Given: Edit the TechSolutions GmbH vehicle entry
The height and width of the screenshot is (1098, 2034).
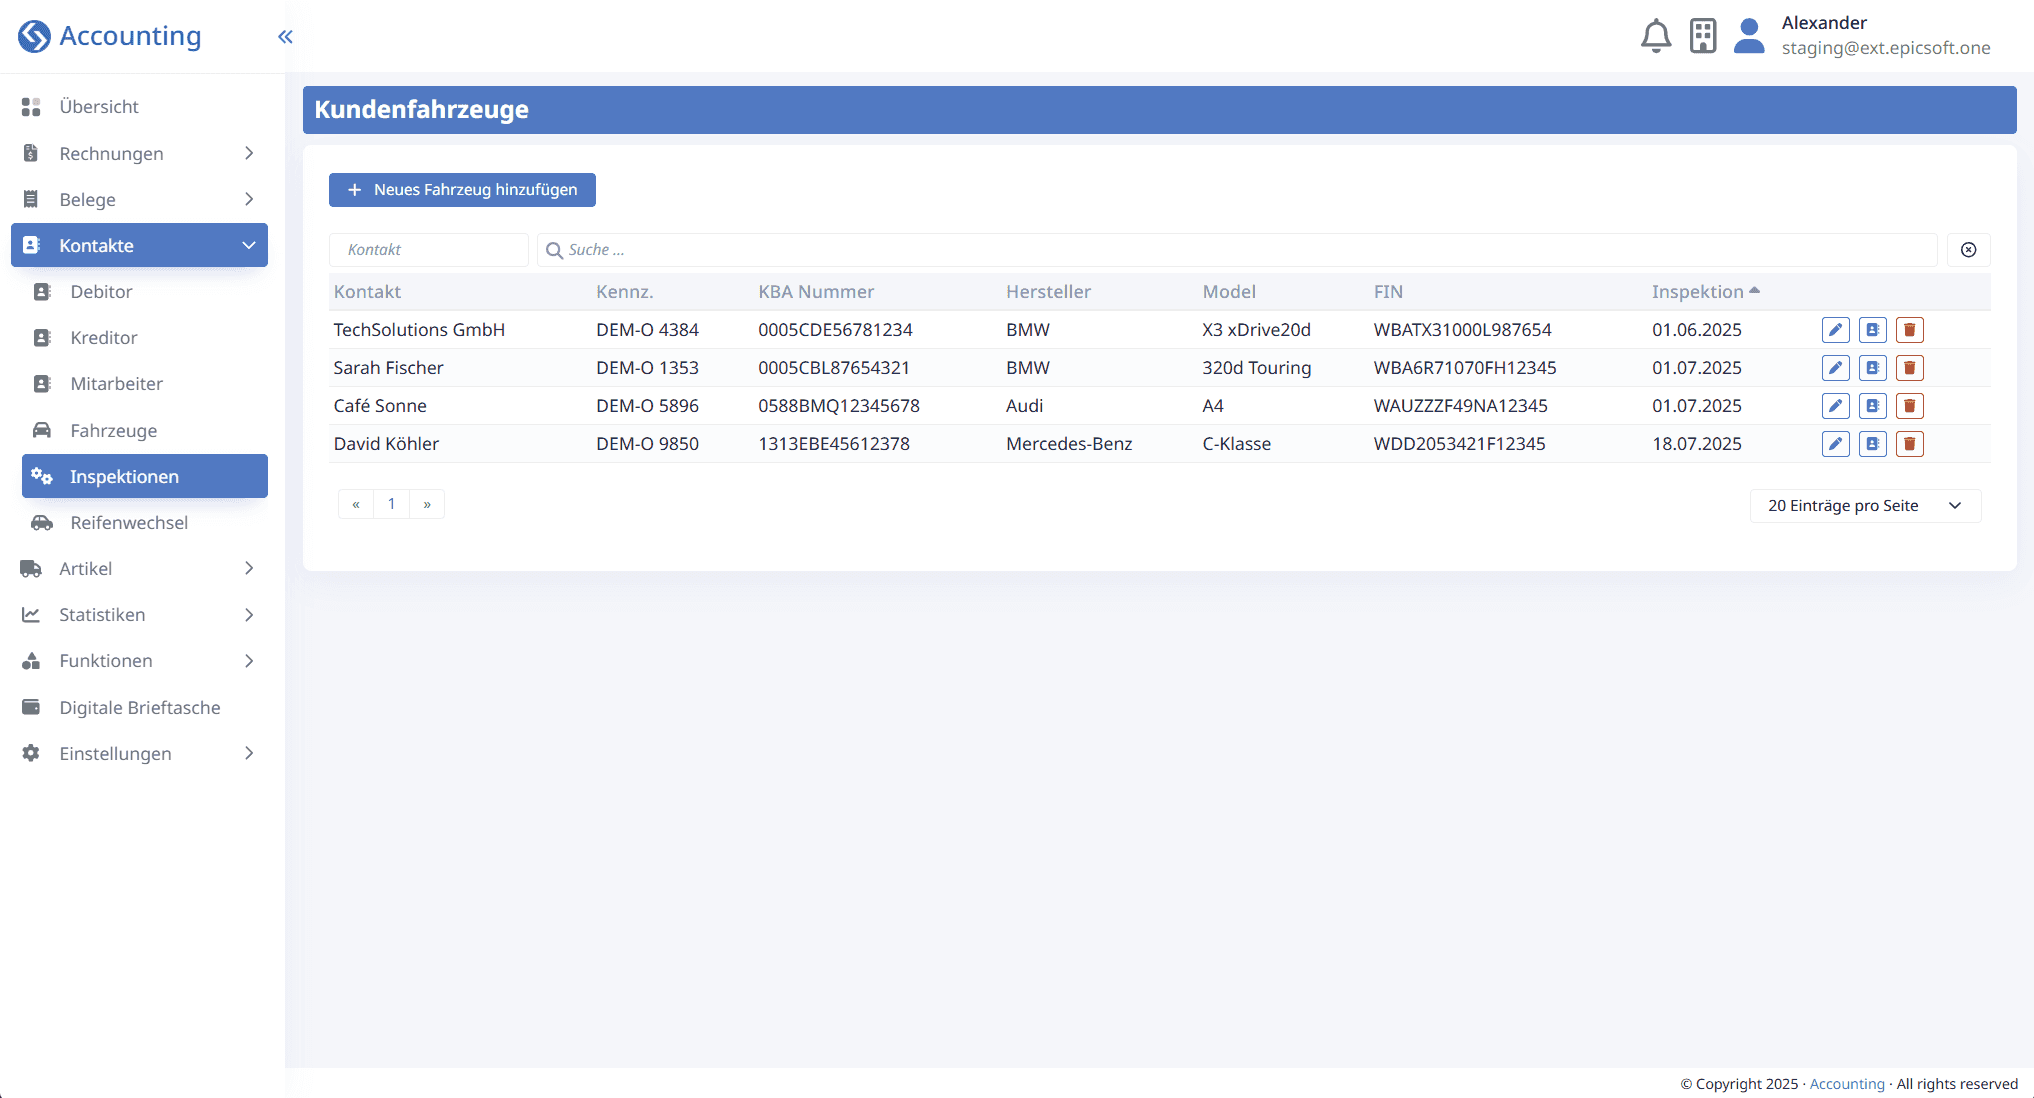Looking at the screenshot, I should pyautogui.click(x=1836, y=330).
